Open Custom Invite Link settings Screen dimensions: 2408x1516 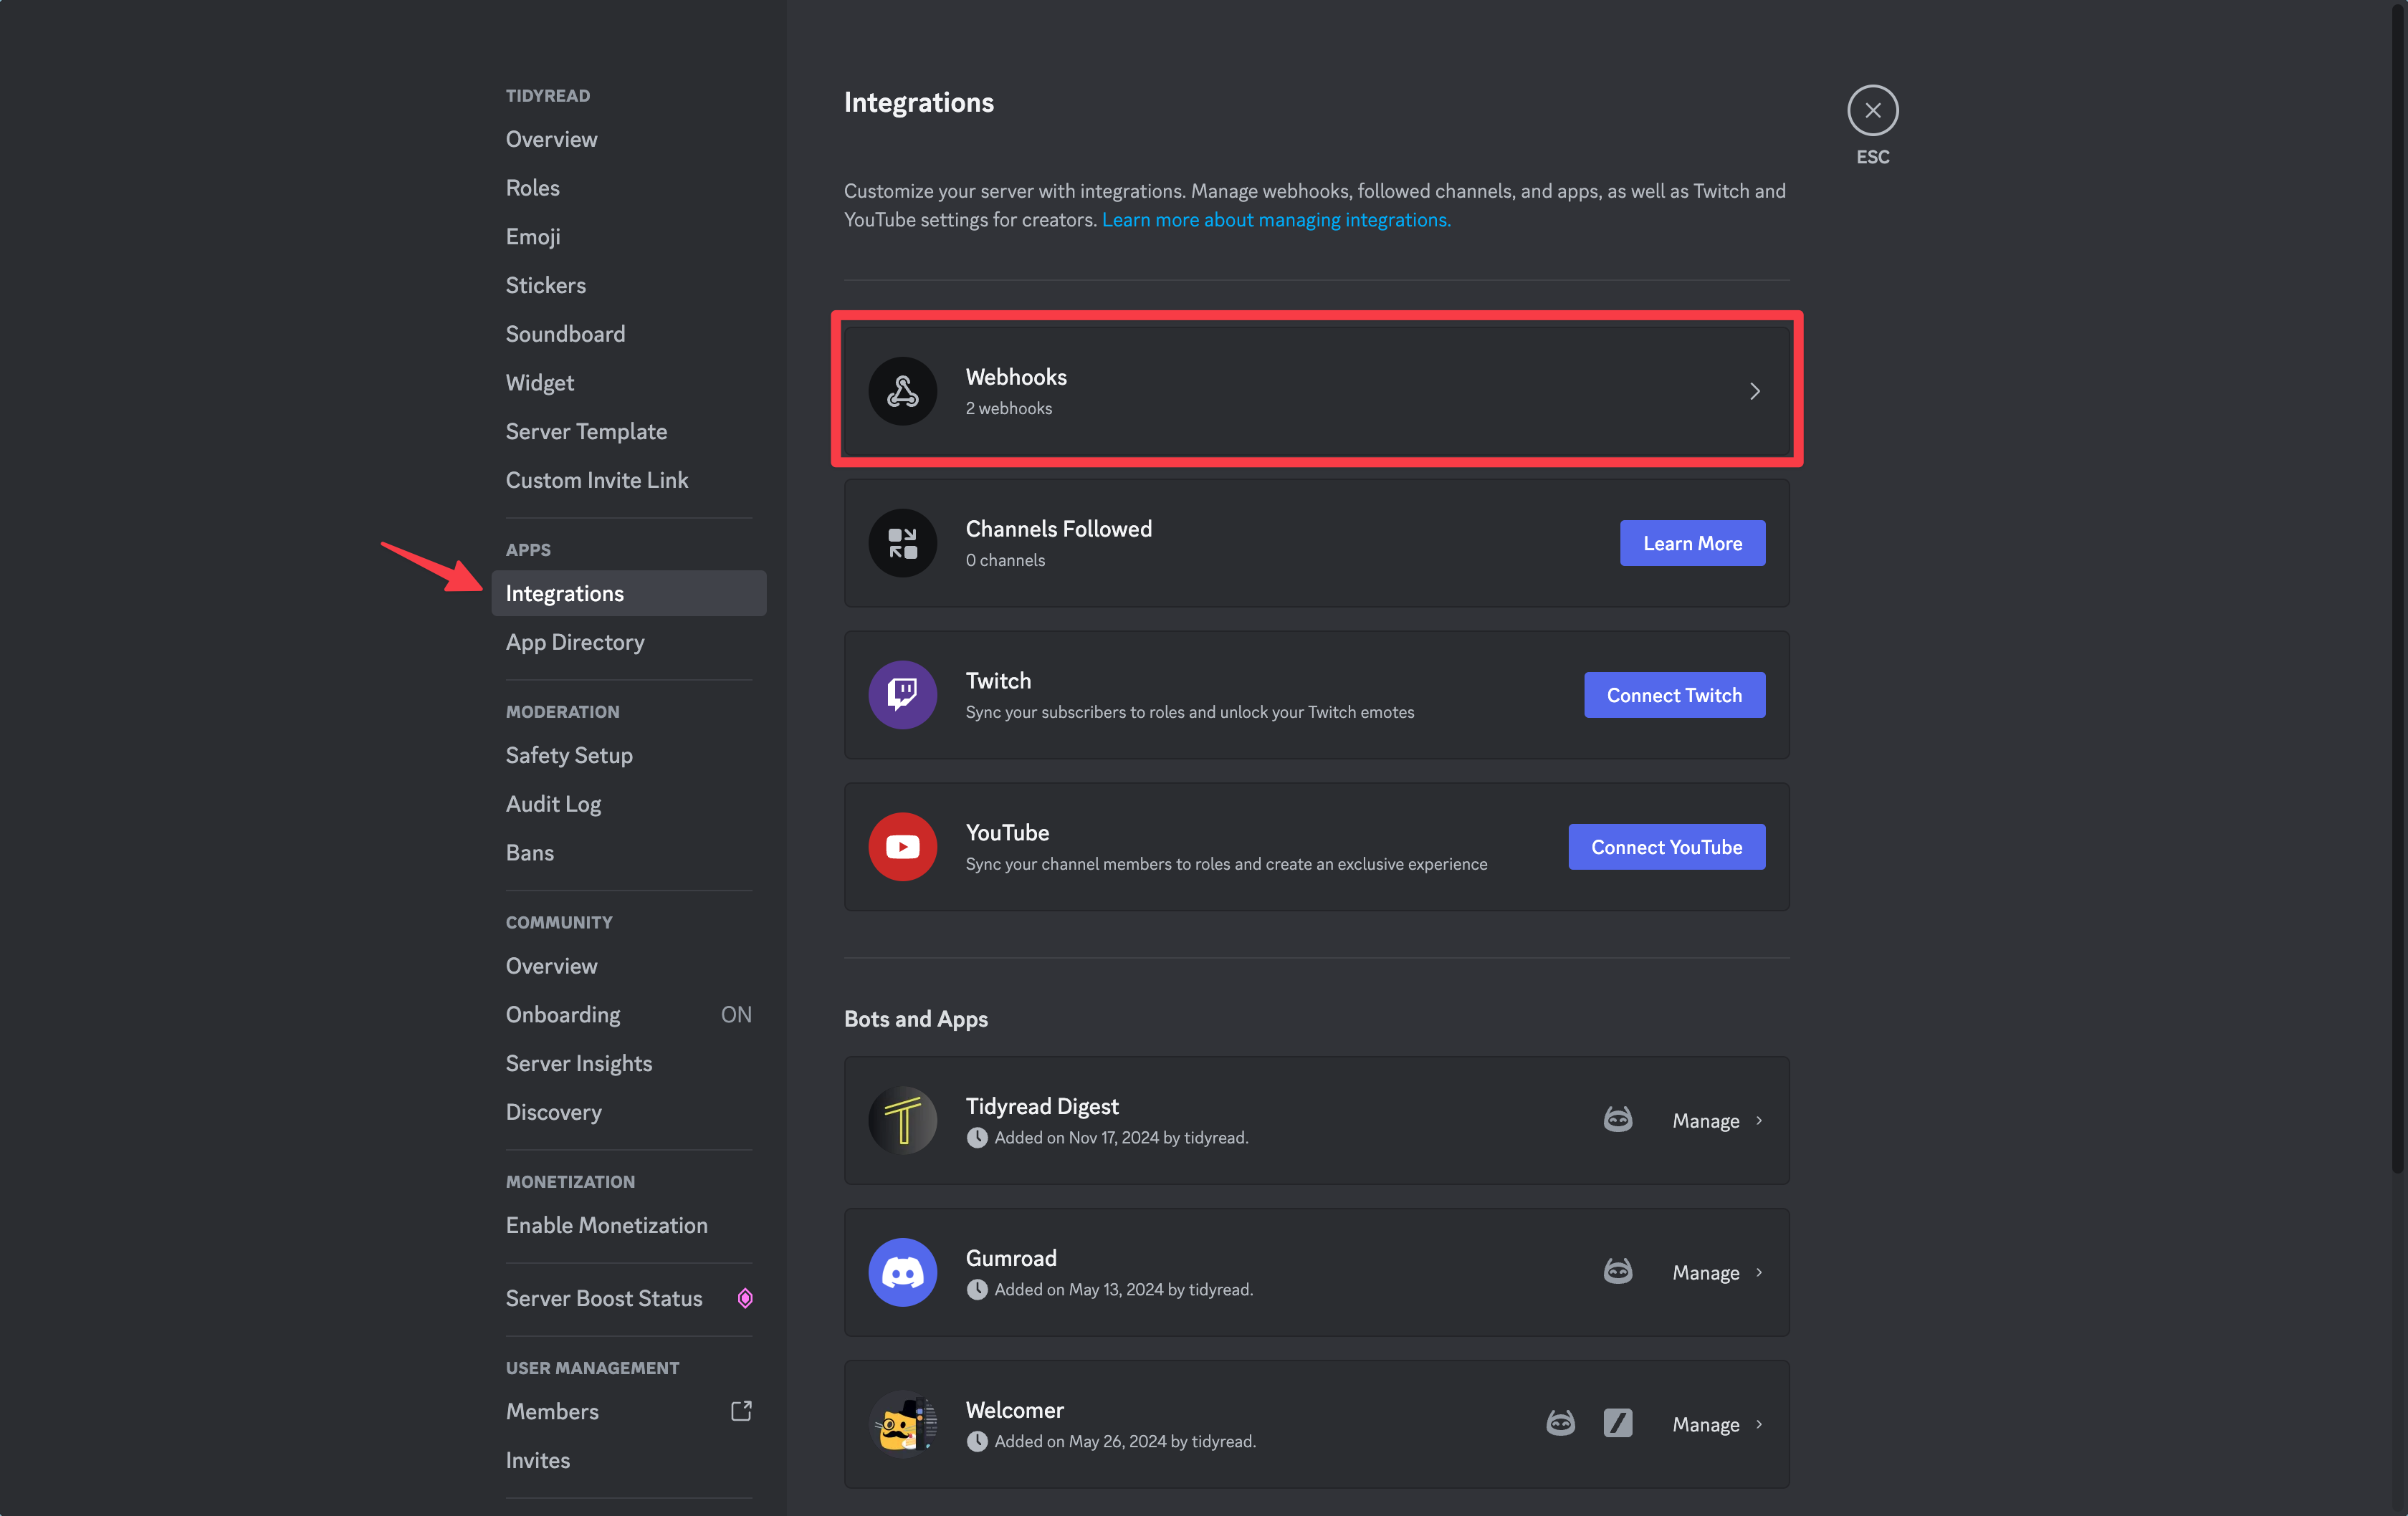coord(629,480)
